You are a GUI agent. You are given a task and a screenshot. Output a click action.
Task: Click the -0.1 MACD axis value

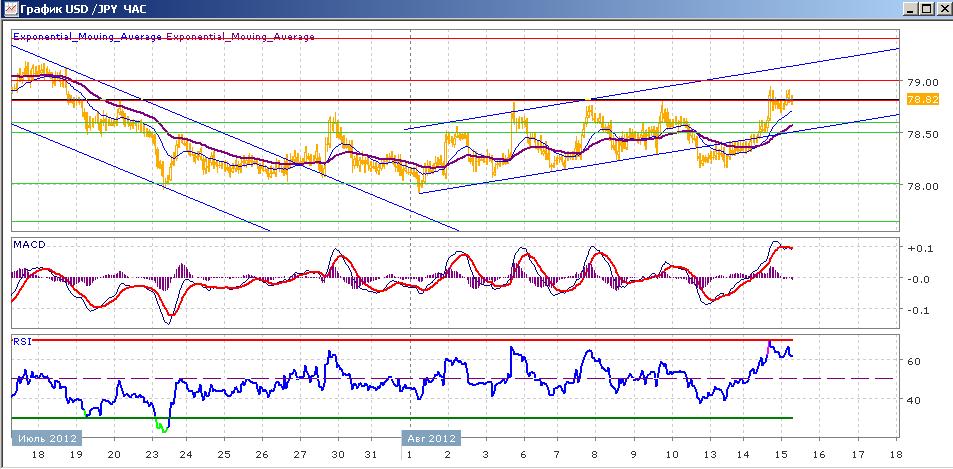918,310
